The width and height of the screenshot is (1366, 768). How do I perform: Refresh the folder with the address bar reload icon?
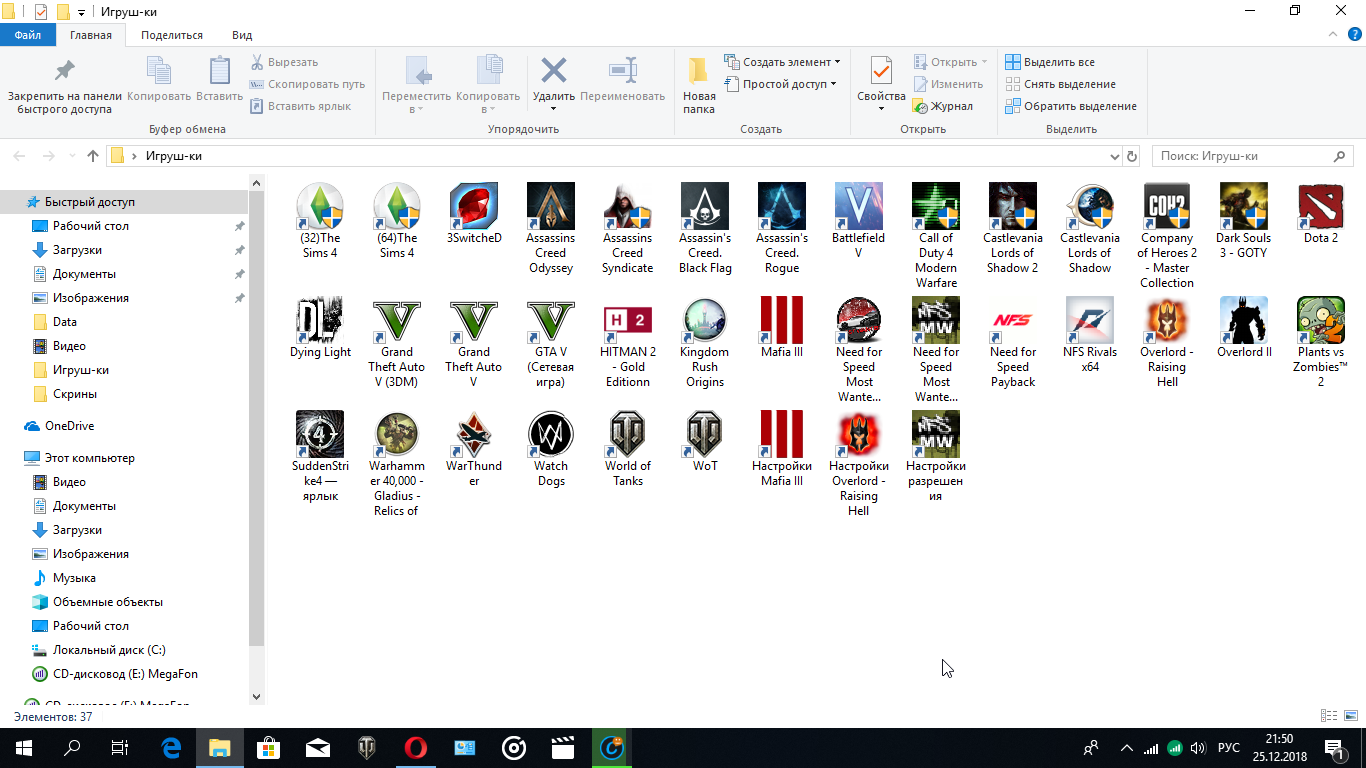point(1132,156)
